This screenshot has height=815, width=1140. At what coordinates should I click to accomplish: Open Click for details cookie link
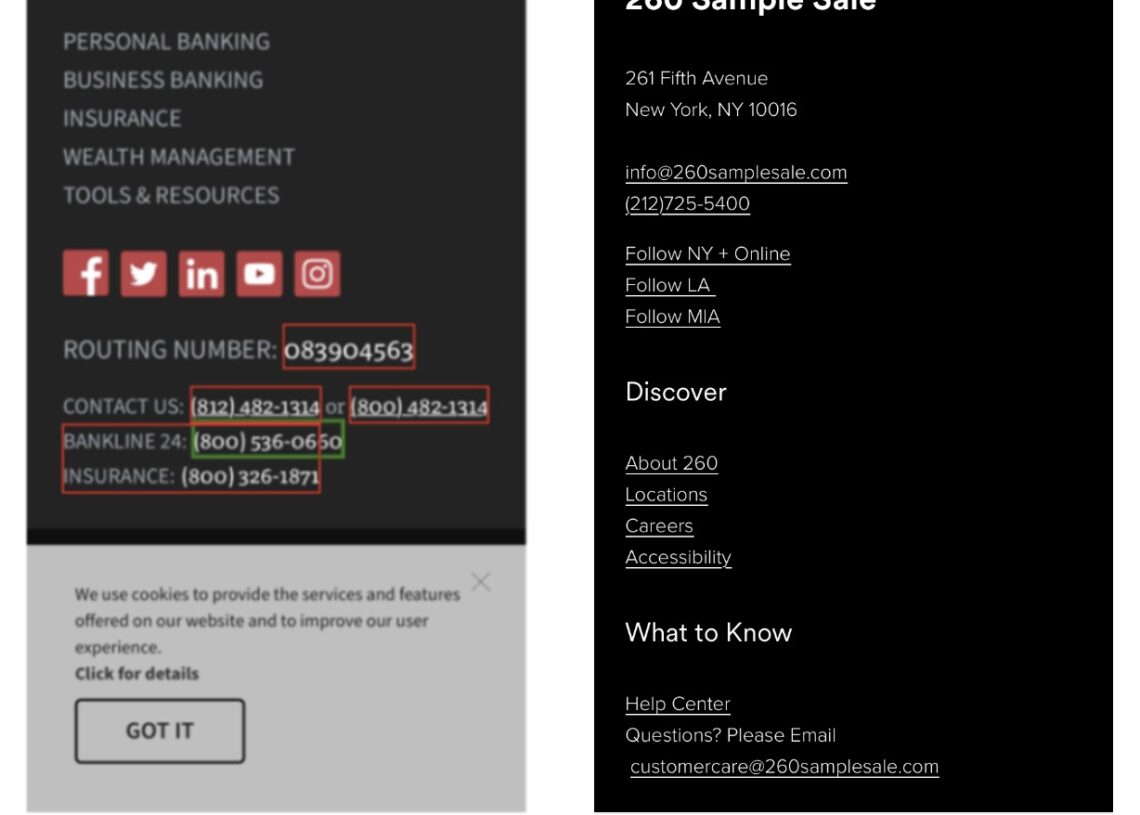click(x=137, y=674)
